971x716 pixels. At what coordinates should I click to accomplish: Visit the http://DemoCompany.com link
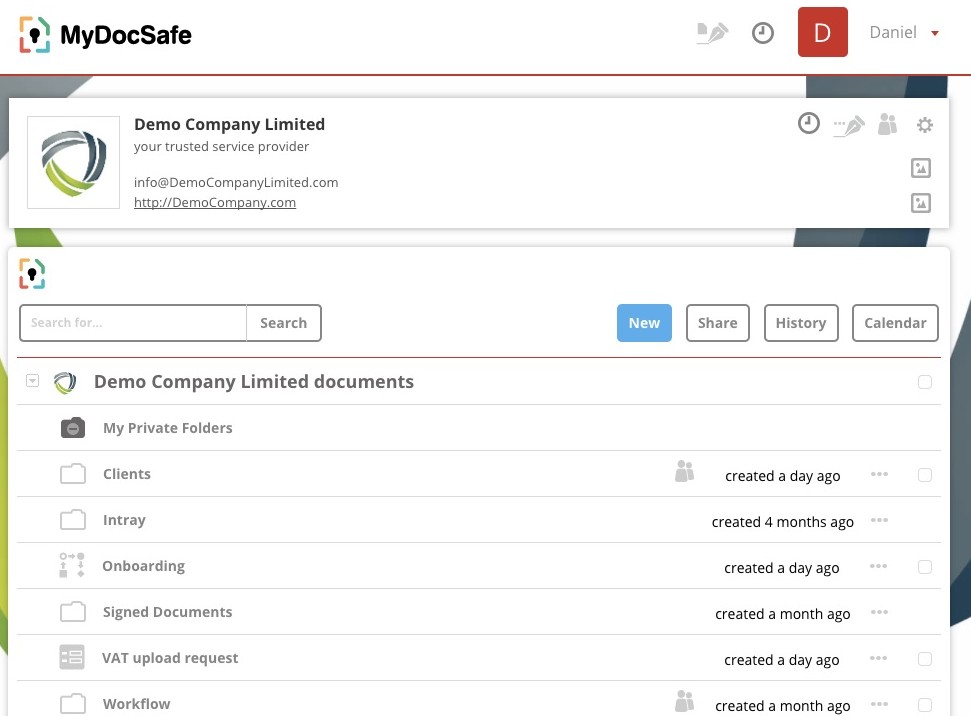pos(214,202)
